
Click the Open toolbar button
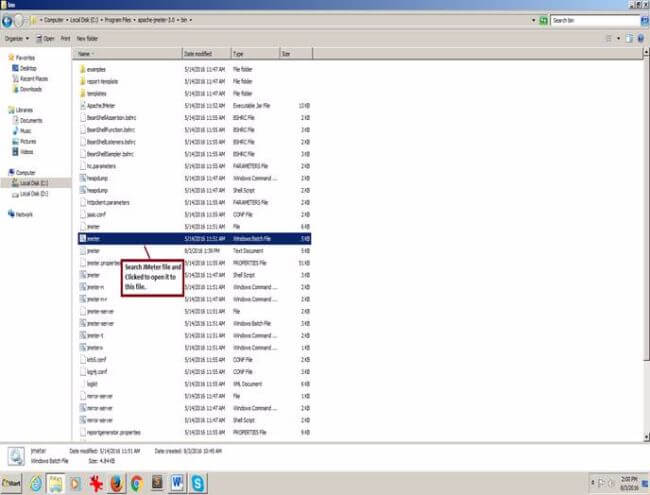[x=45, y=39]
